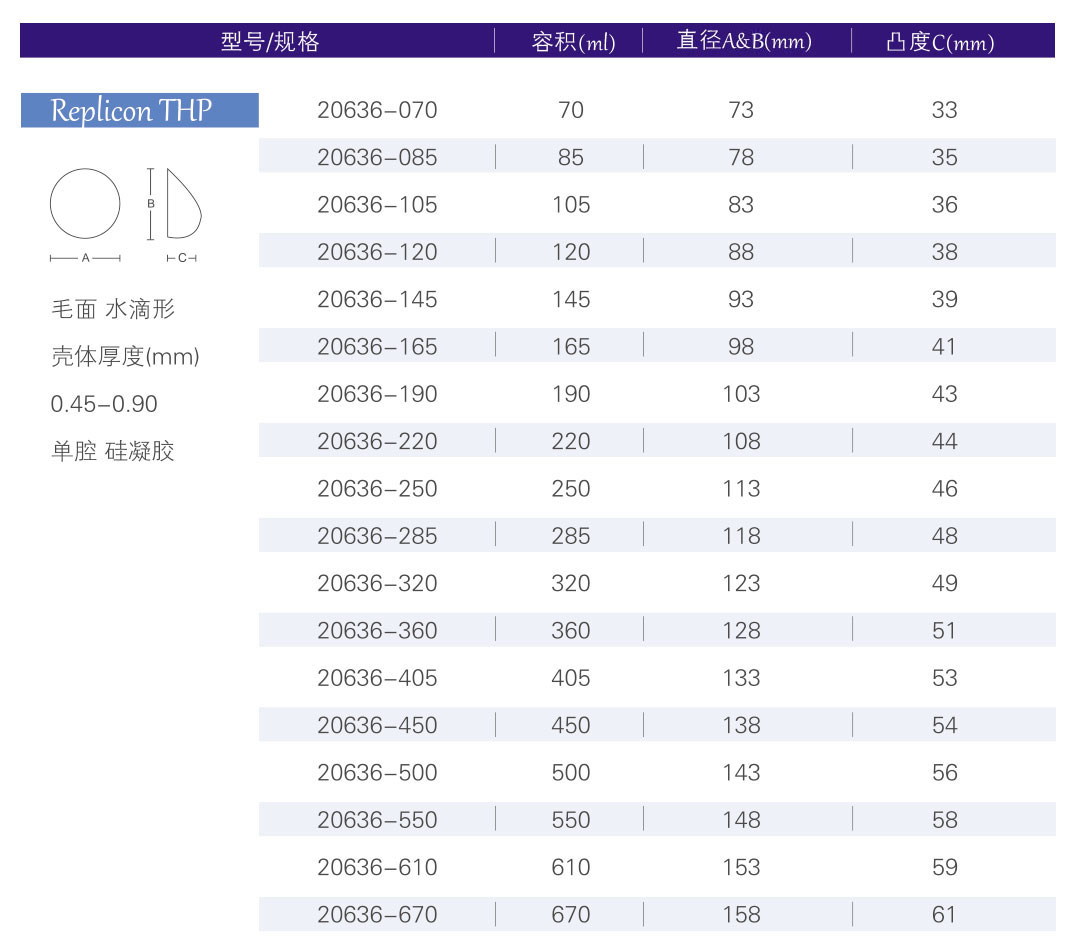The height and width of the screenshot is (942, 1080).
Task: Click the projection value 39
Action: click(x=944, y=300)
